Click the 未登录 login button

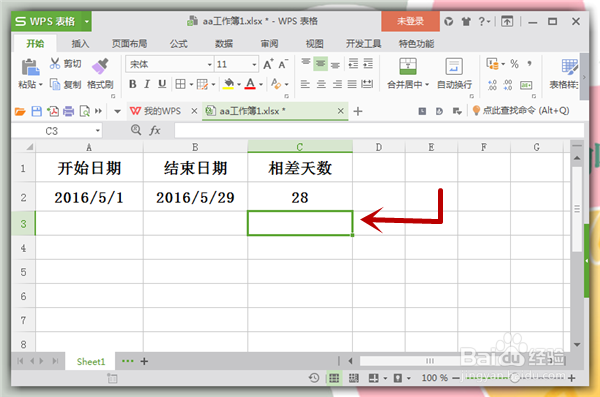(410, 21)
